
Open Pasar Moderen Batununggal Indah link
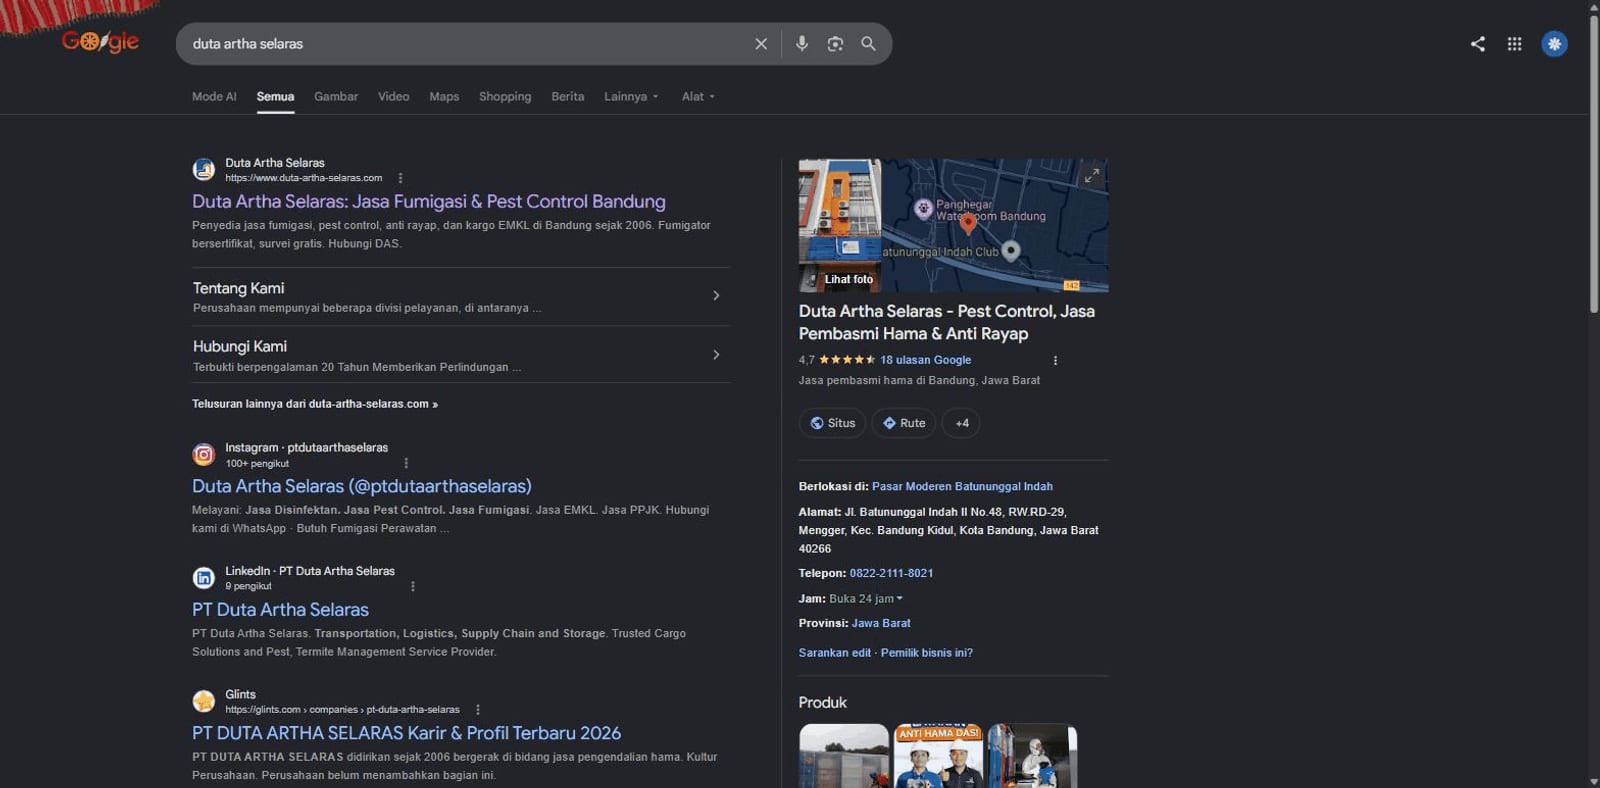(x=962, y=487)
